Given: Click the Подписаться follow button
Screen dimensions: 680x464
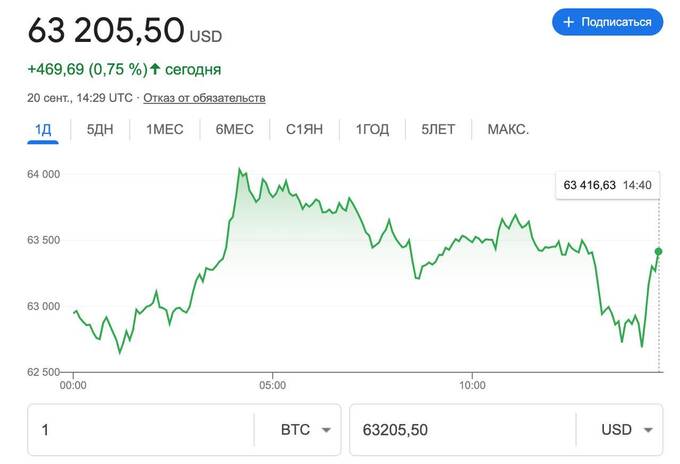Looking at the screenshot, I should point(607,22).
